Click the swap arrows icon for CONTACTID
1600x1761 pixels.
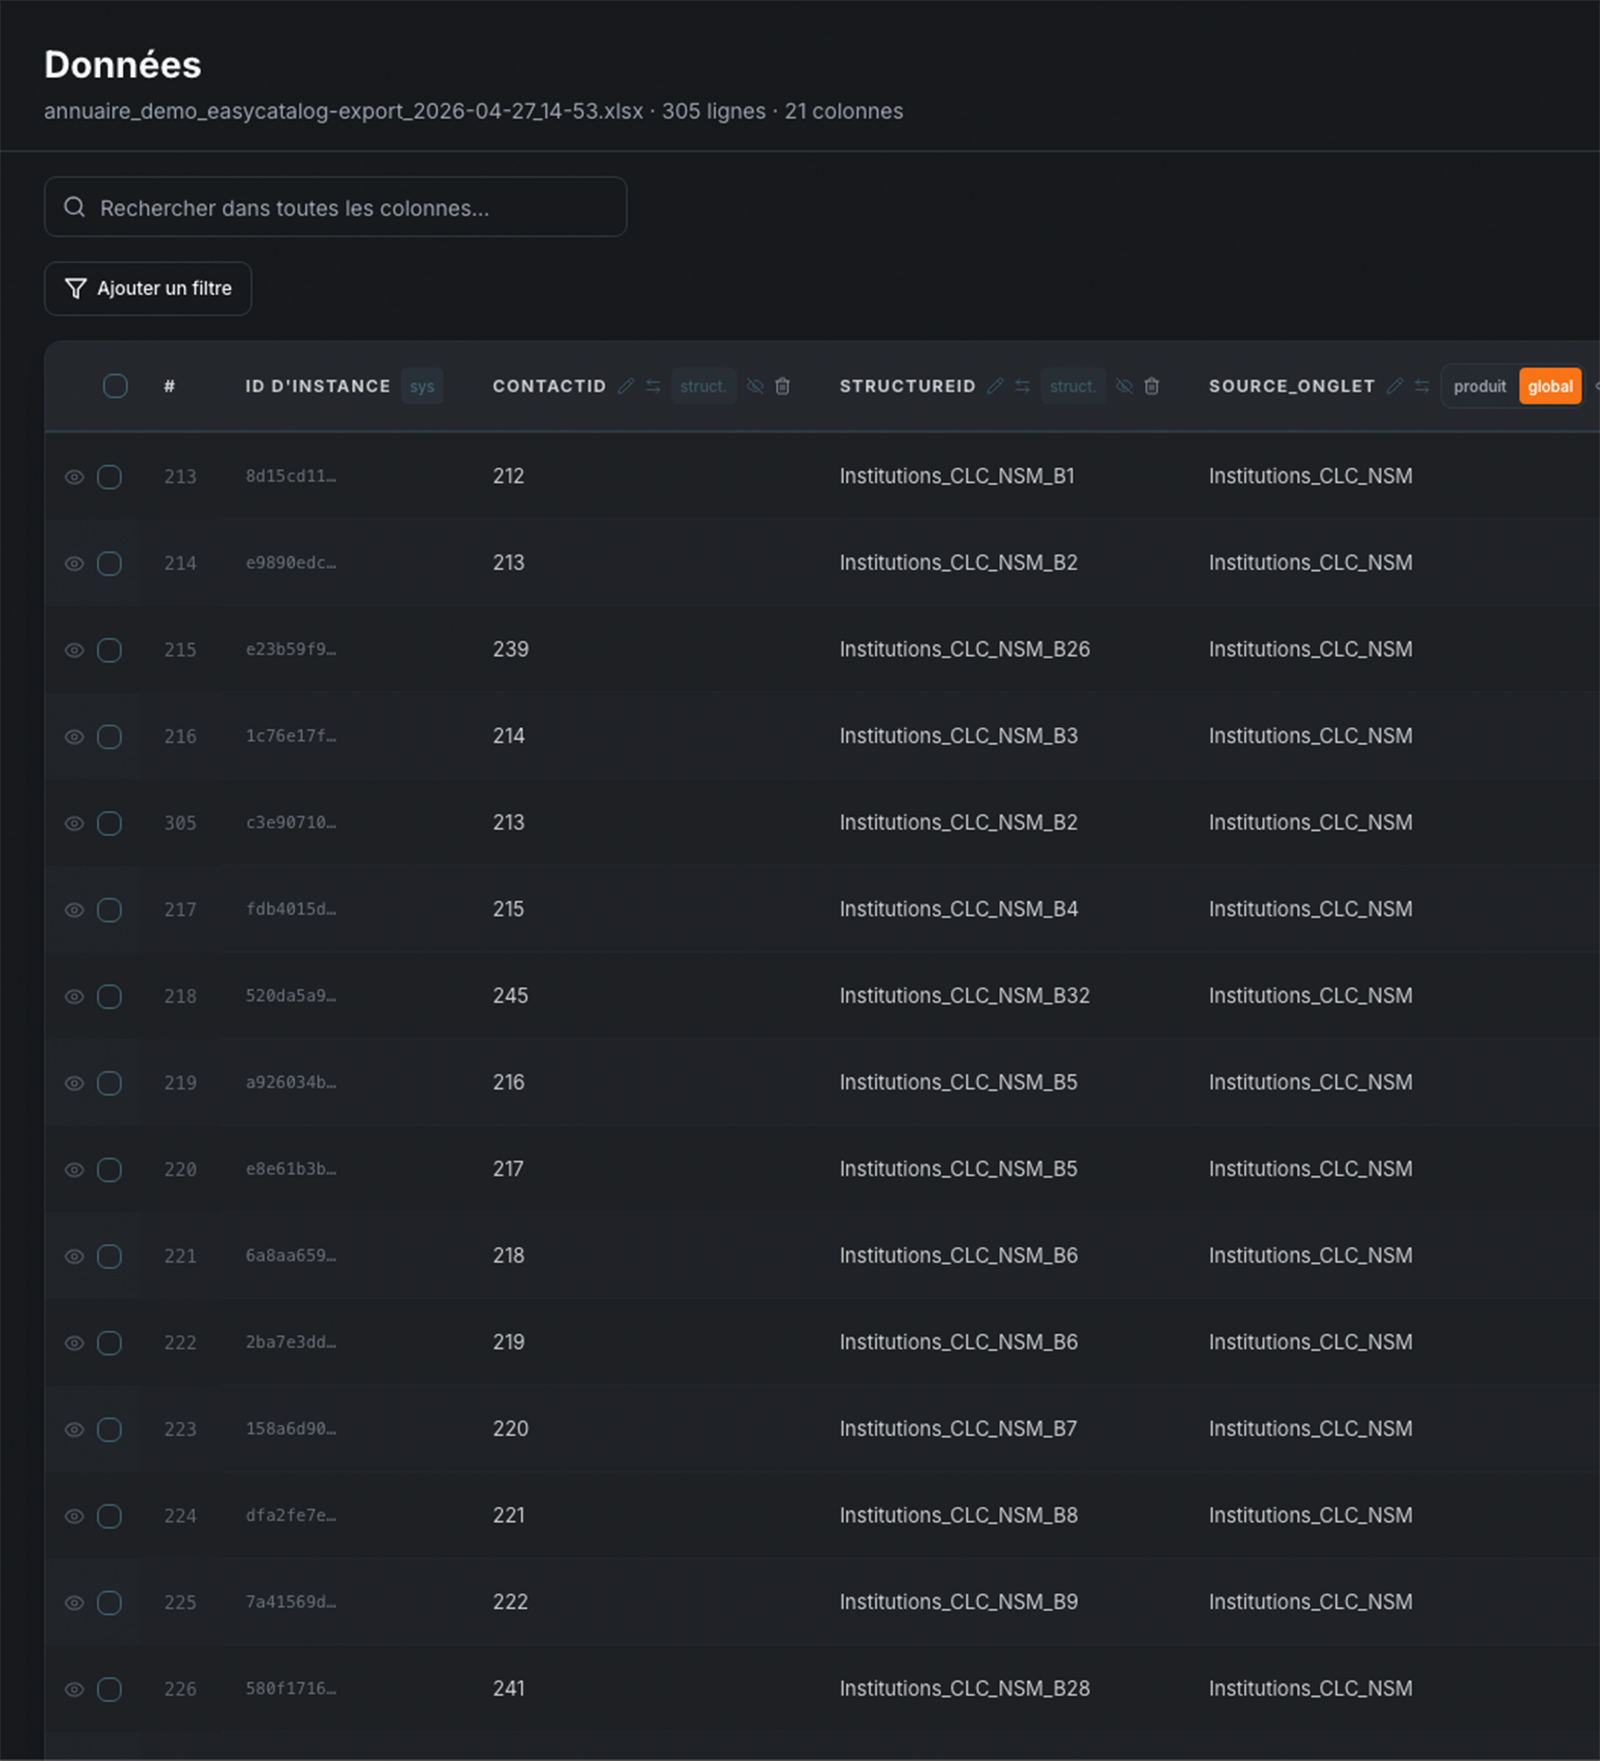(x=653, y=386)
